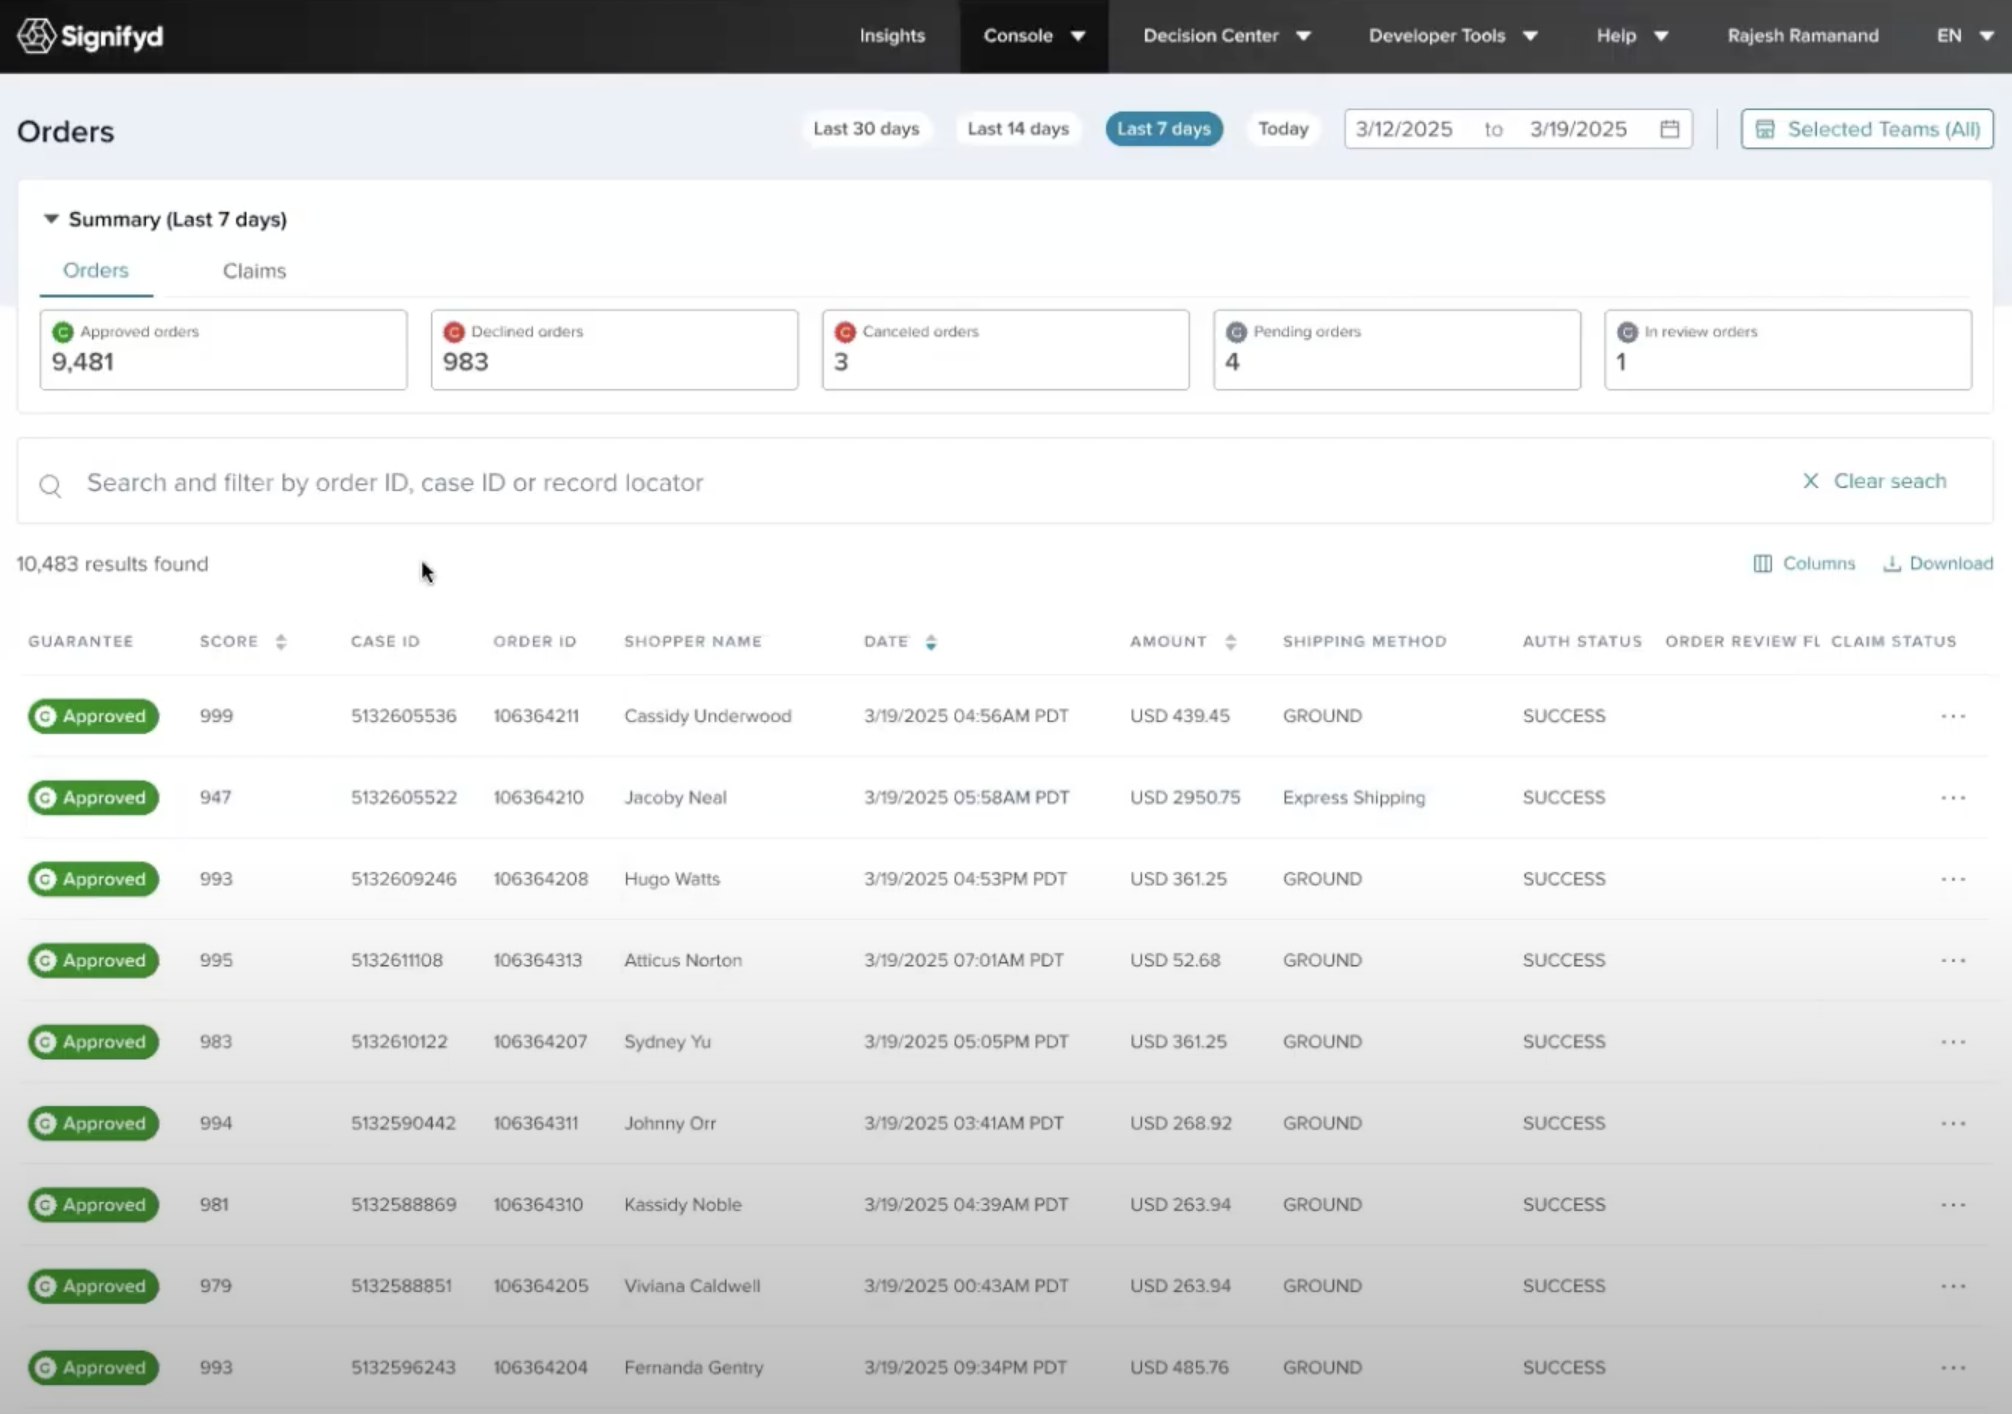Open the Developer Tools dropdown

coord(1453,36)
